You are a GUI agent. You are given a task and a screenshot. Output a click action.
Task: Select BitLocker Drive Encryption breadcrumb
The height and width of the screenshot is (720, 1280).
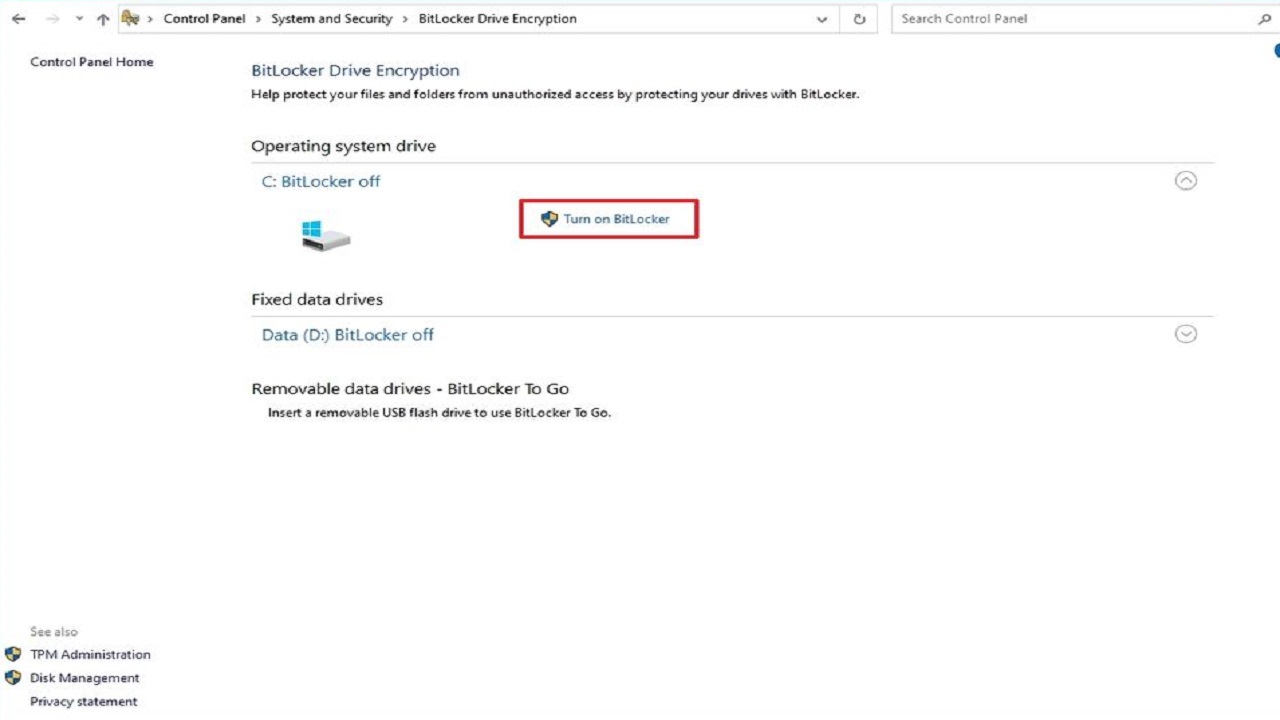498,18
